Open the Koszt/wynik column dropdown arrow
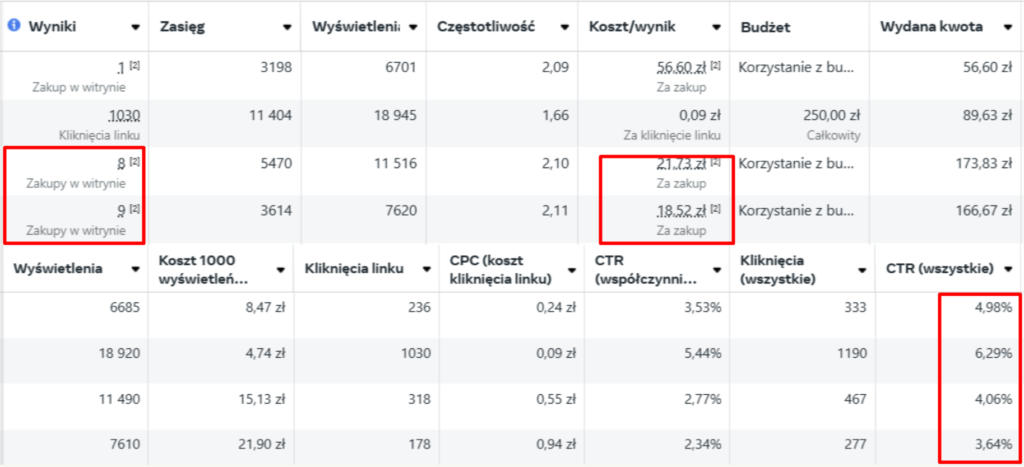Viewport: 1024px width, 467px height. (716, 27)
